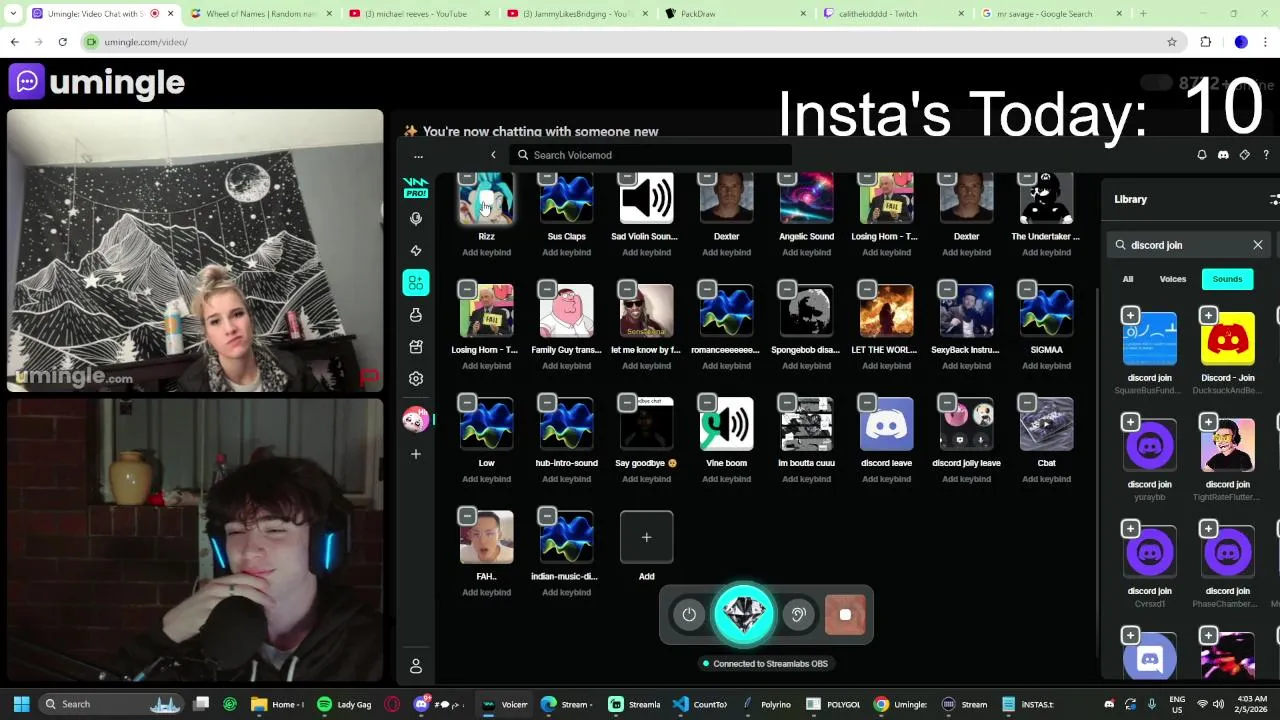Play the FAH.. sound
The width and height of the screenshot is (1280, 720).
tap(486, 537)
